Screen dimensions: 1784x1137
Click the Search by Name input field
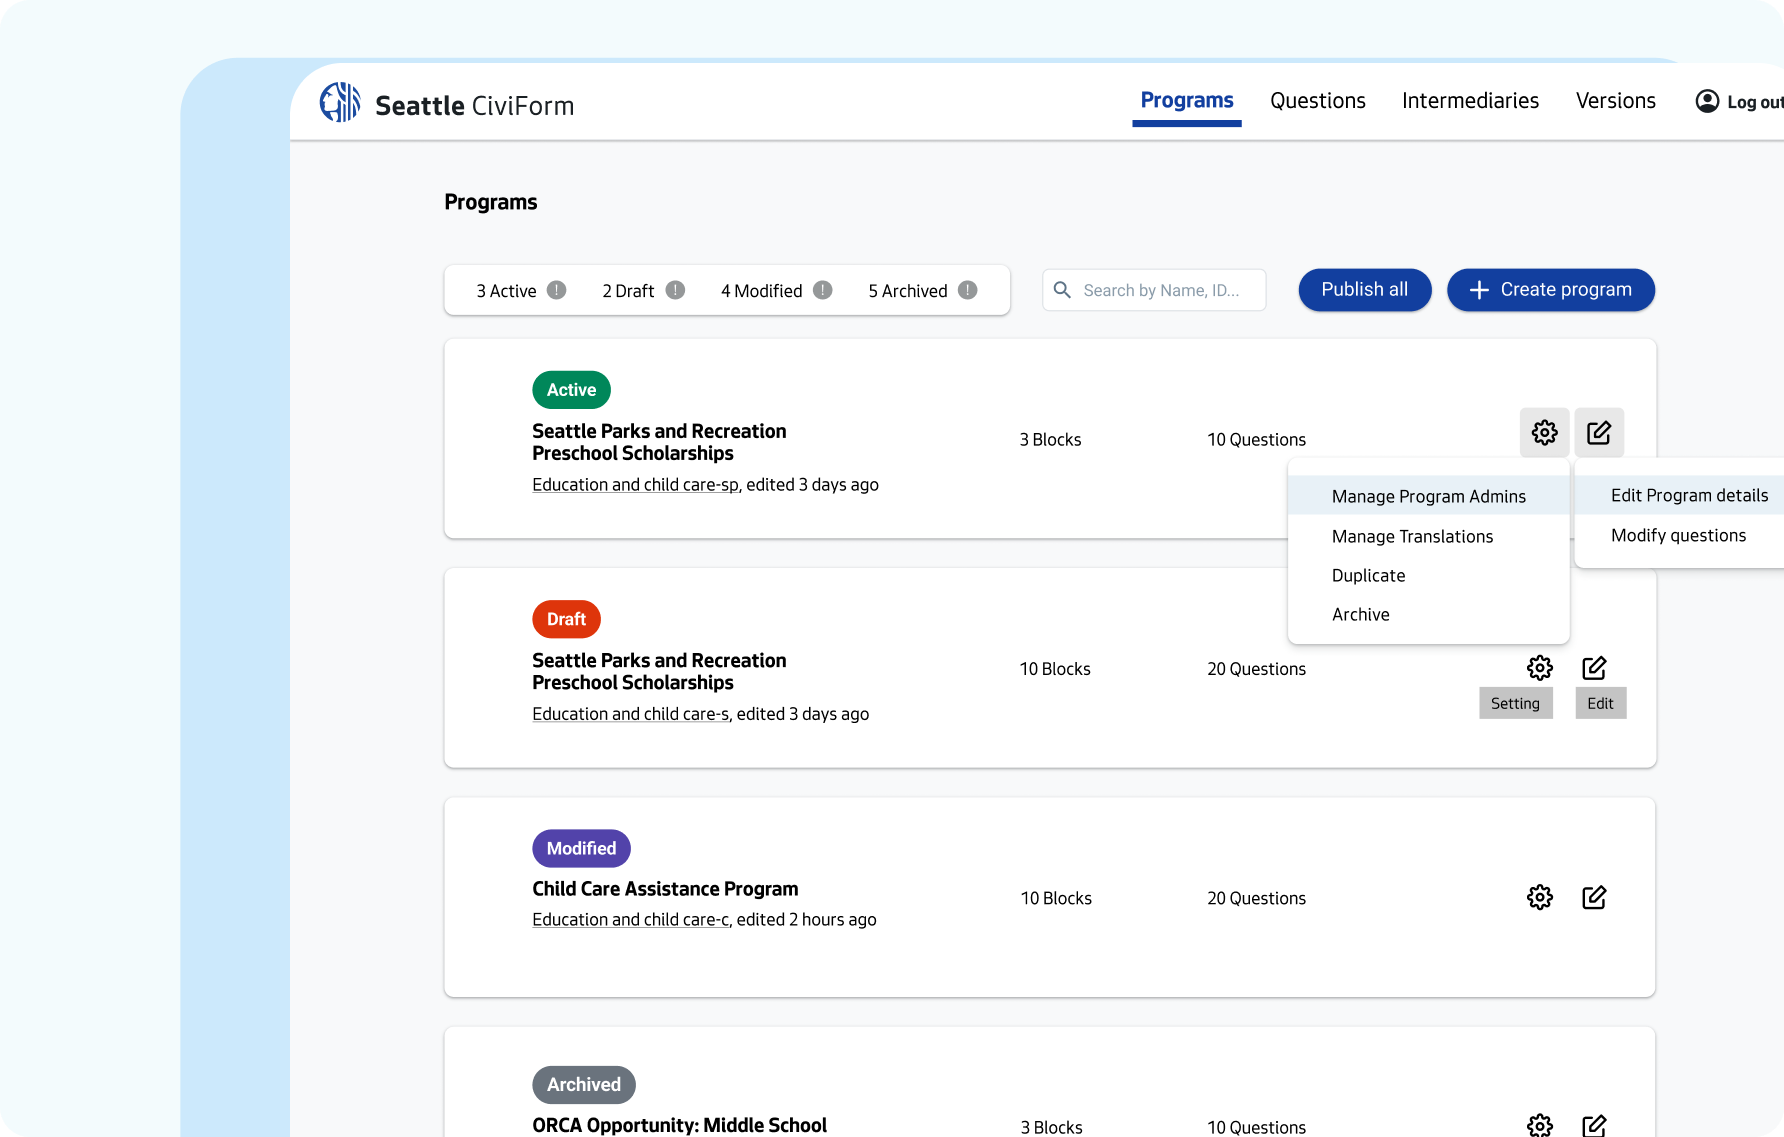[x=1160, y=290]
